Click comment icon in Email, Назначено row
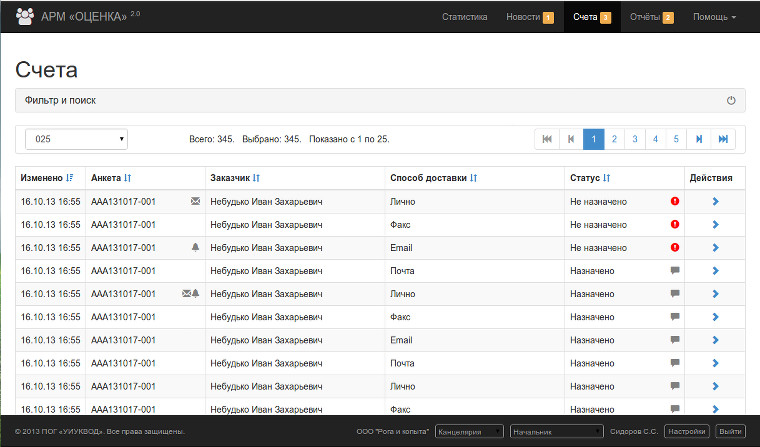This screenshot has height=447, width=760. click(675, 339)
